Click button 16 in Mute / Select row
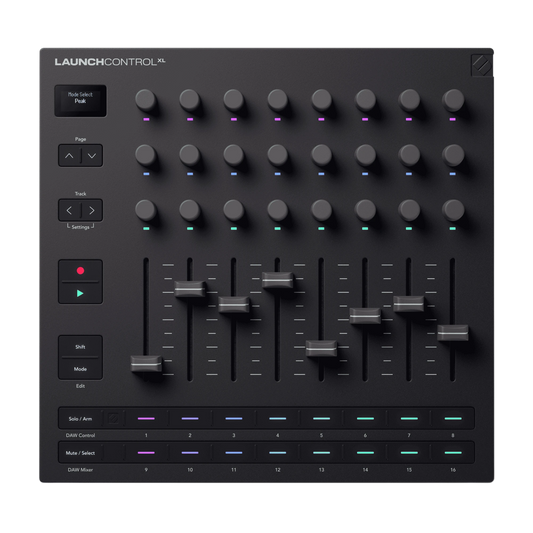 (x=453, y=453)
